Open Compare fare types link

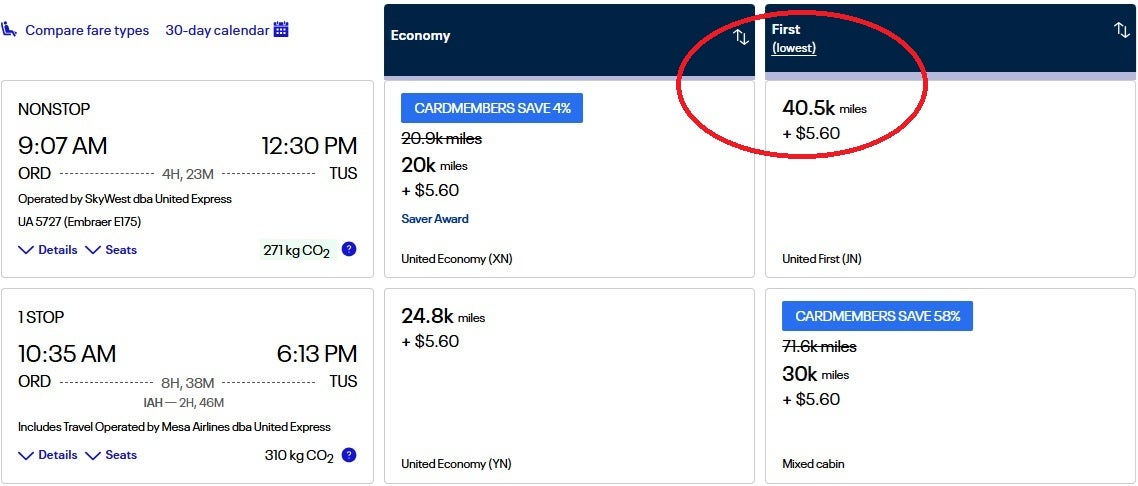pyautogui.click(x=87, y=30)
